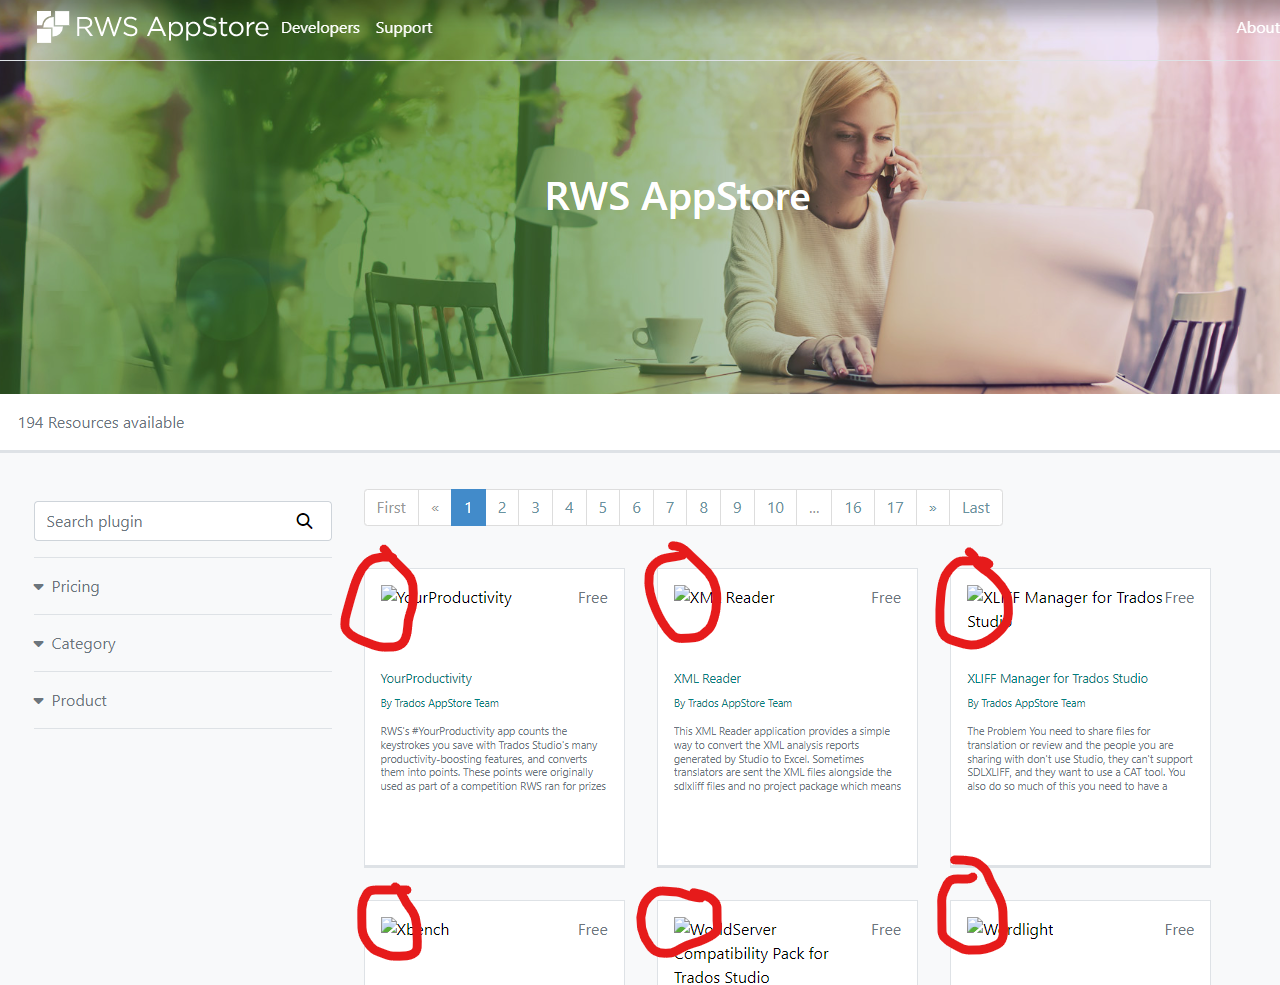This screenshot has height=985, width=1280.
Task: Open the YourProductivity app page
Action: coord(426,678)
